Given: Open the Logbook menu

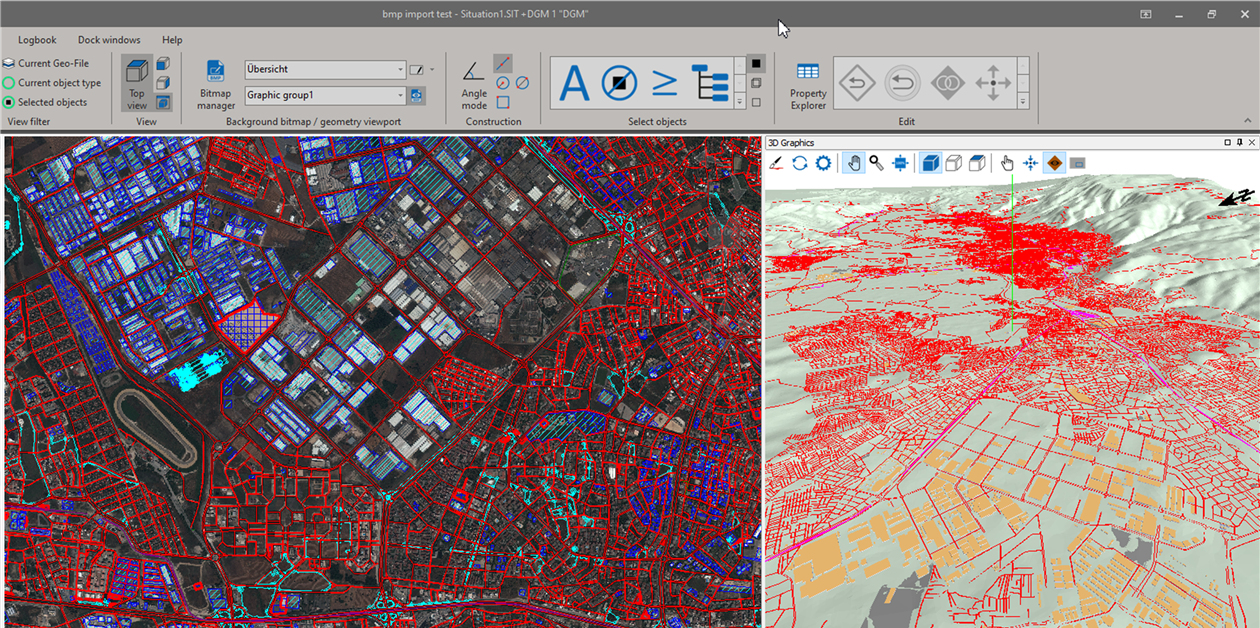Looking at the screenshot, I should [x=37, y=40].
